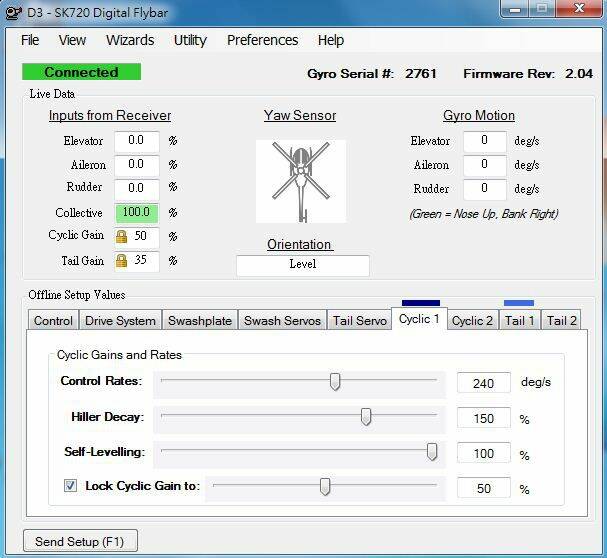Click the Gyro Motion heading
Screen dimensions: 607x558
[x=479, y=115]
